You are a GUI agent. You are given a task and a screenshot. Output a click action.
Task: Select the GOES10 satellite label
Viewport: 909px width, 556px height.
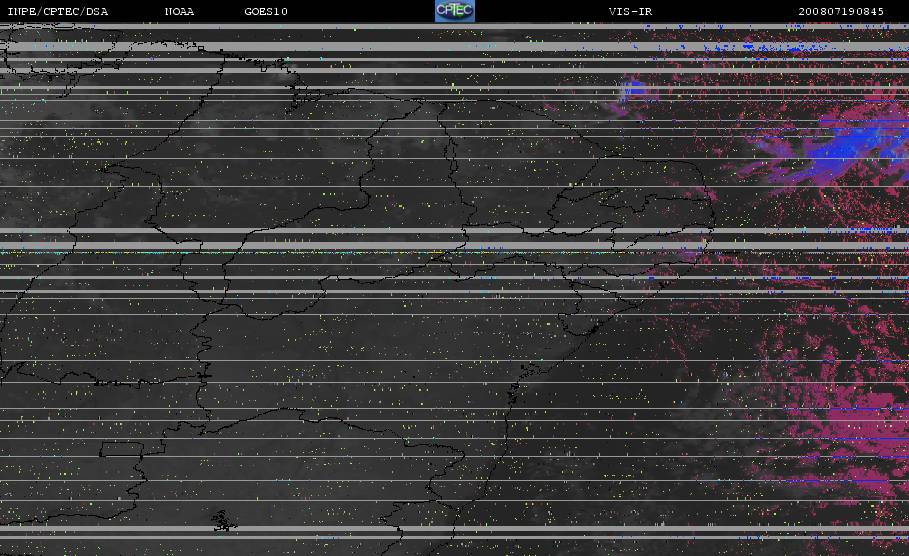tap(266, 11)
